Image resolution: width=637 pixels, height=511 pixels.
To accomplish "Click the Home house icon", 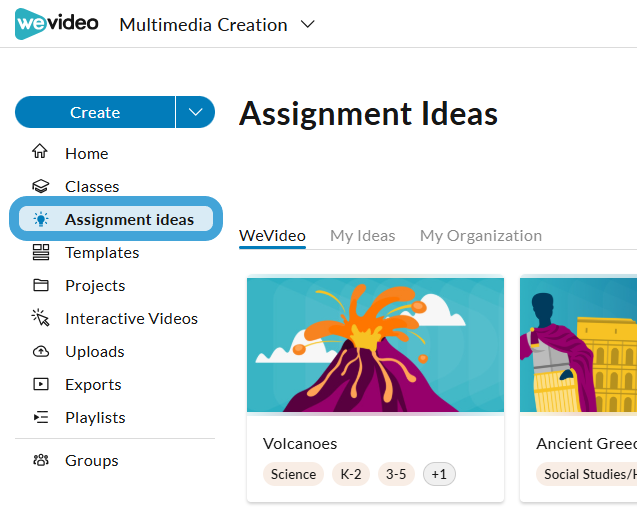I will (40, 151).
